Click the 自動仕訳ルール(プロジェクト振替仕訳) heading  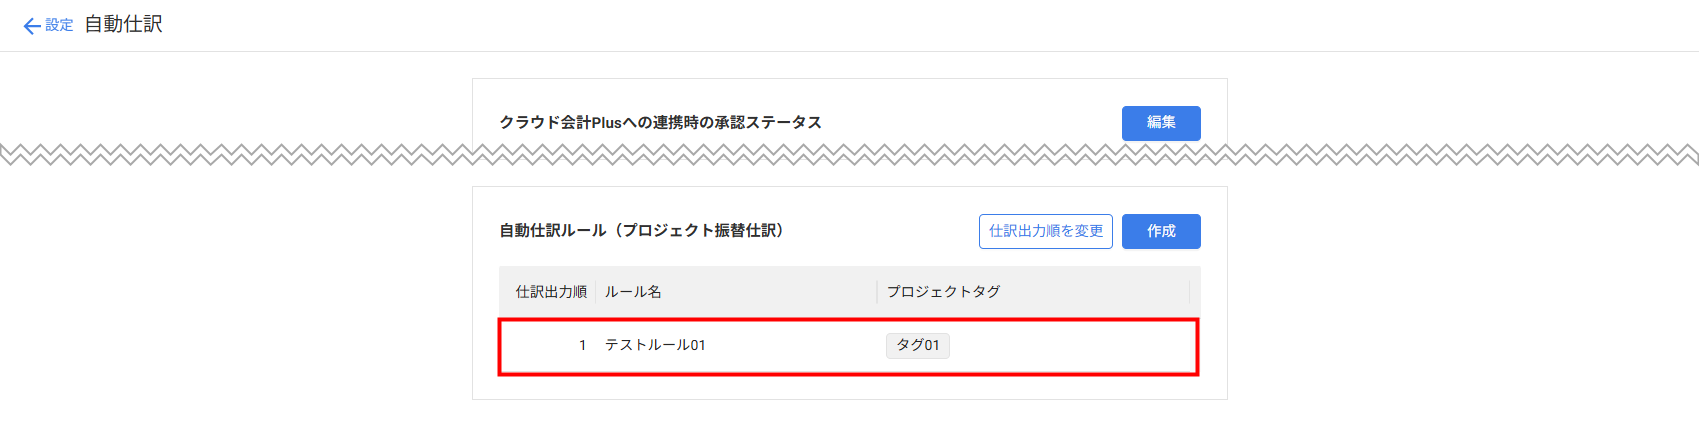pyautogui.click(x=641, y=231)
